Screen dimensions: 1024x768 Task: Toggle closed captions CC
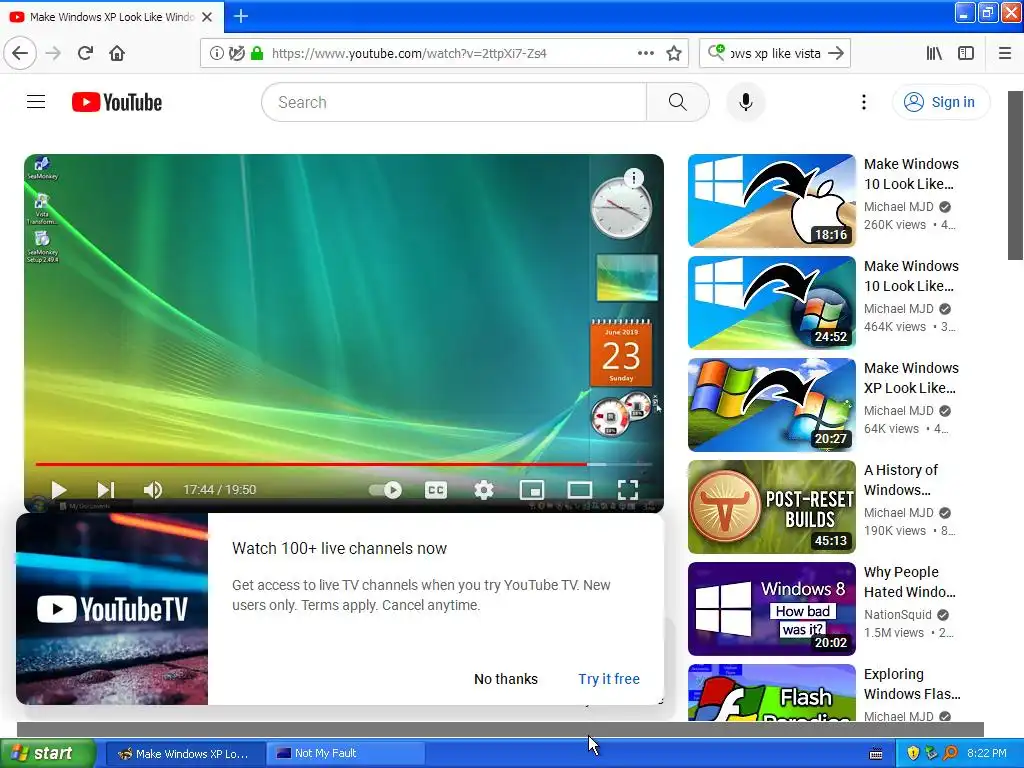coord(436,490)
